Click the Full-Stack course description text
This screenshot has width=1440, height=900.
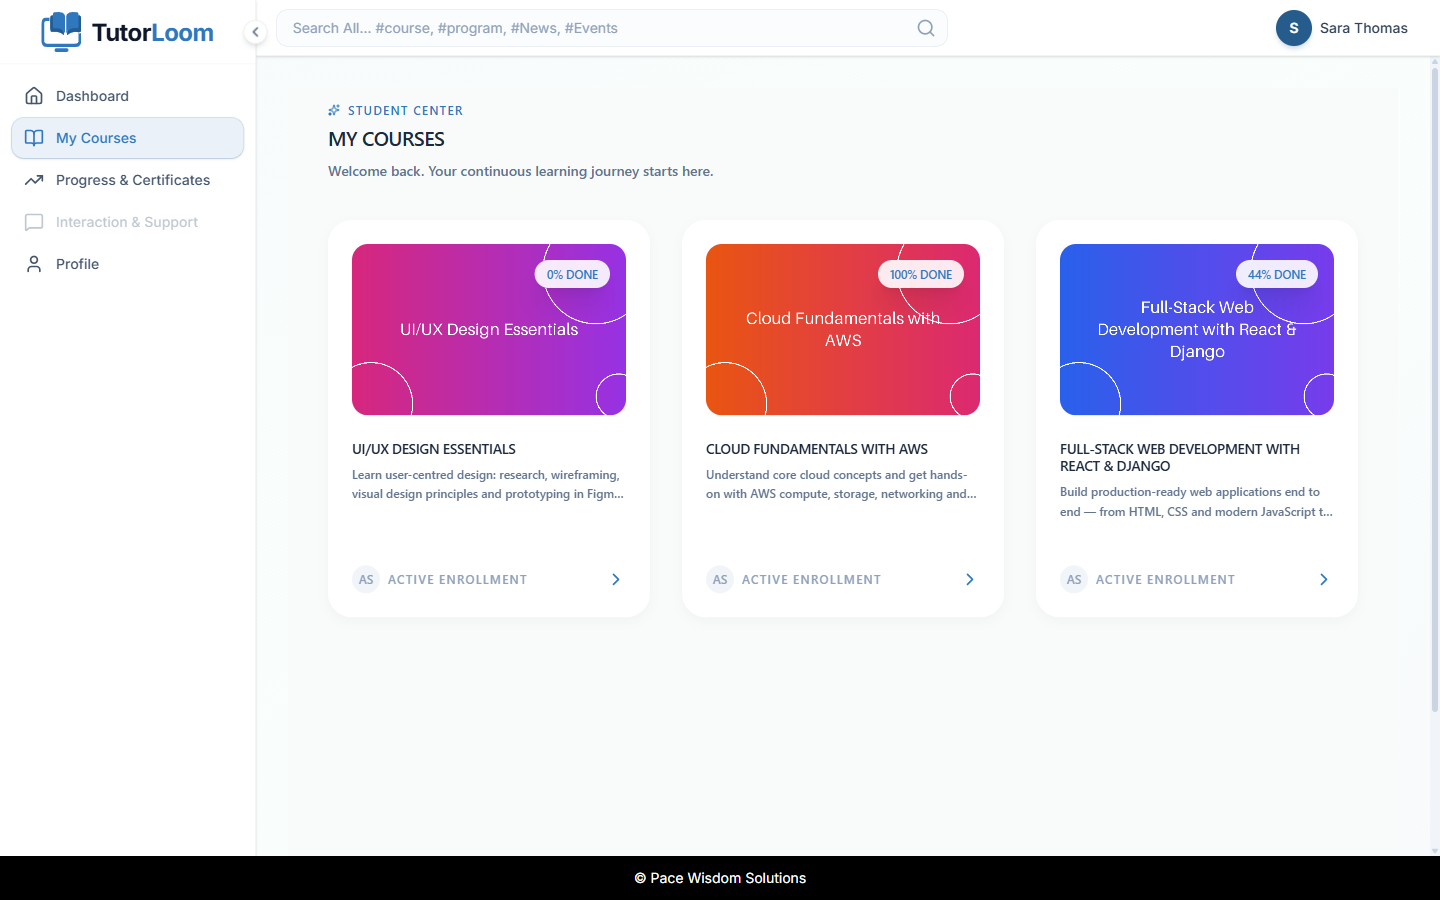tap(1196, 502)
